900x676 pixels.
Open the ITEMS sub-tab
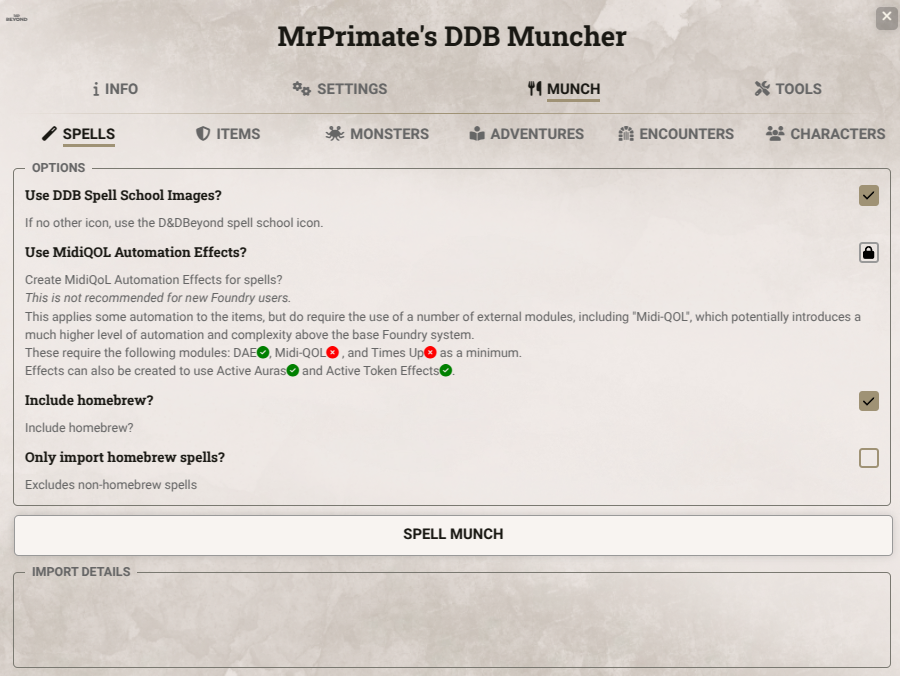point(228,134)
